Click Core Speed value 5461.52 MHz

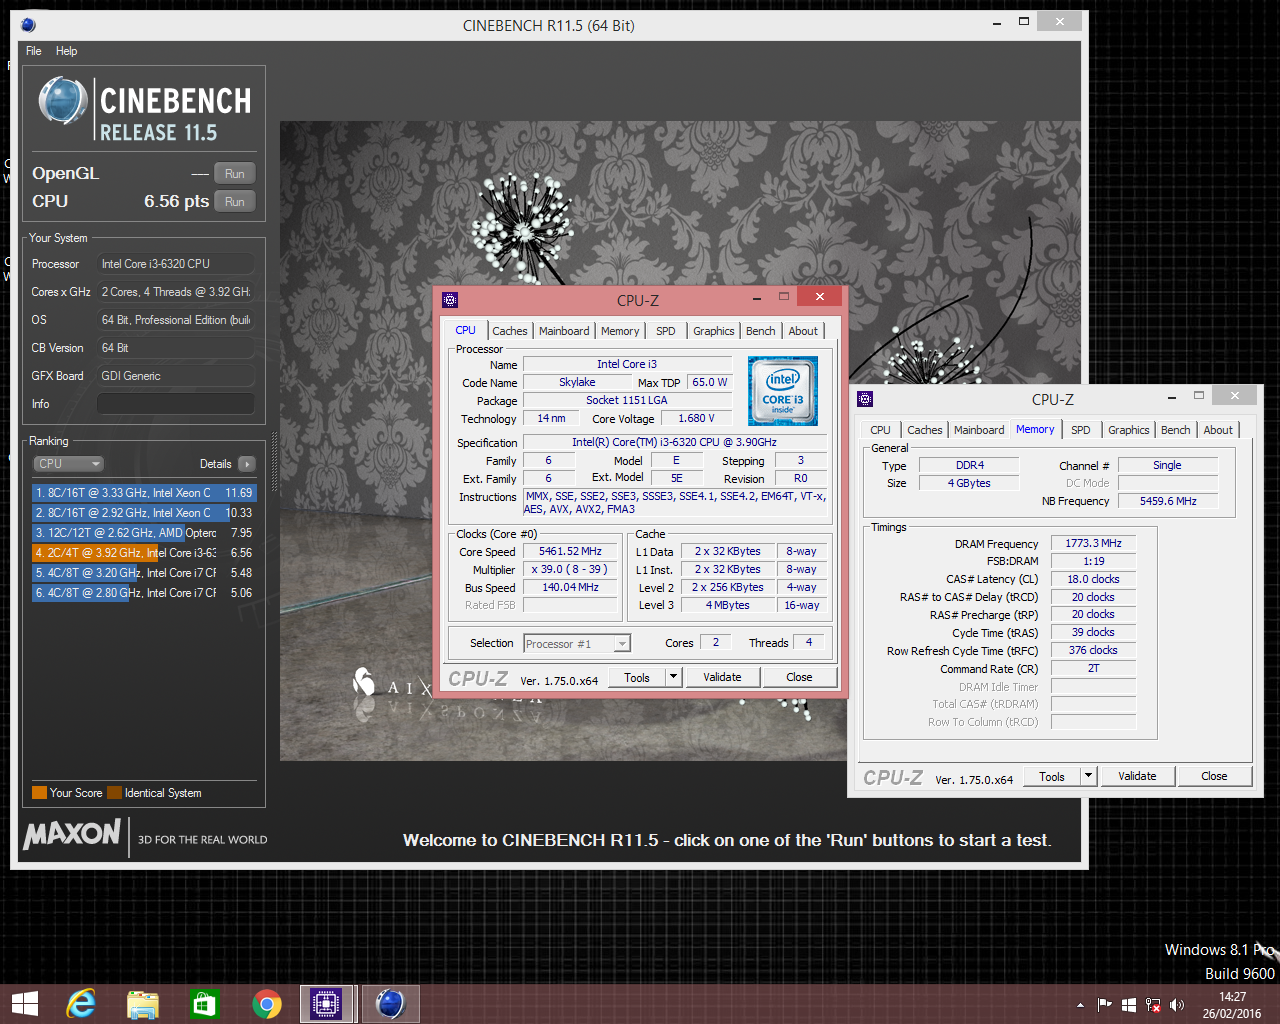click(x=571, y=552)
